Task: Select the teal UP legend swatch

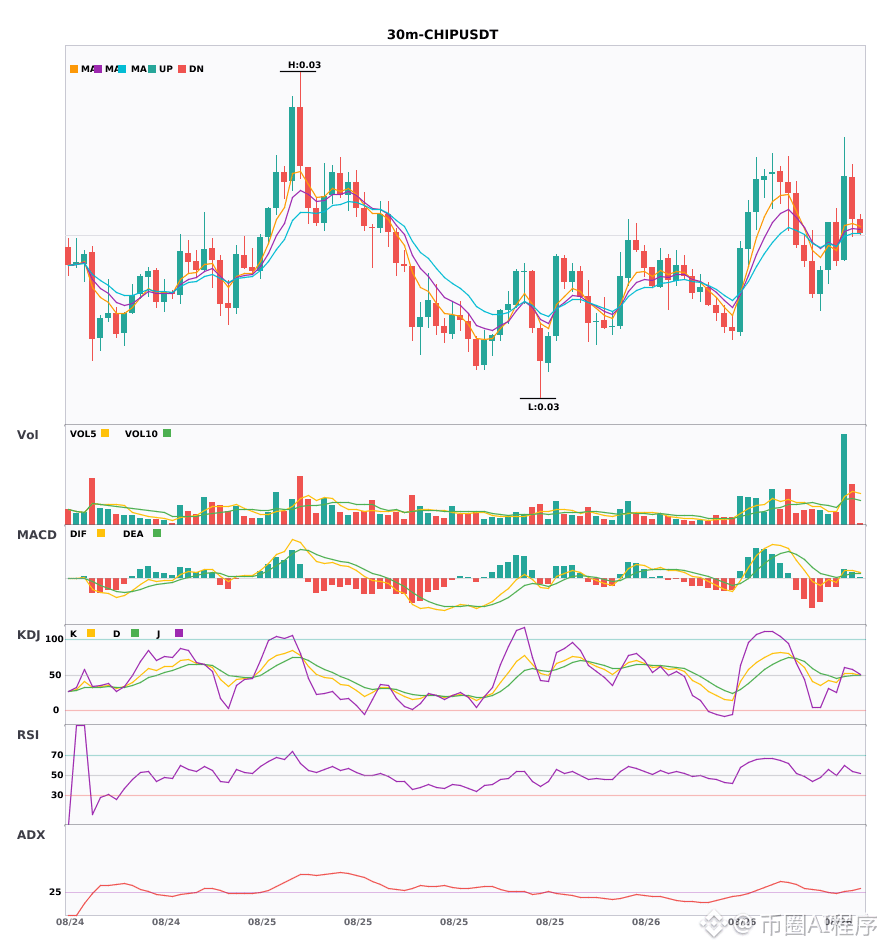Action: 152,69
